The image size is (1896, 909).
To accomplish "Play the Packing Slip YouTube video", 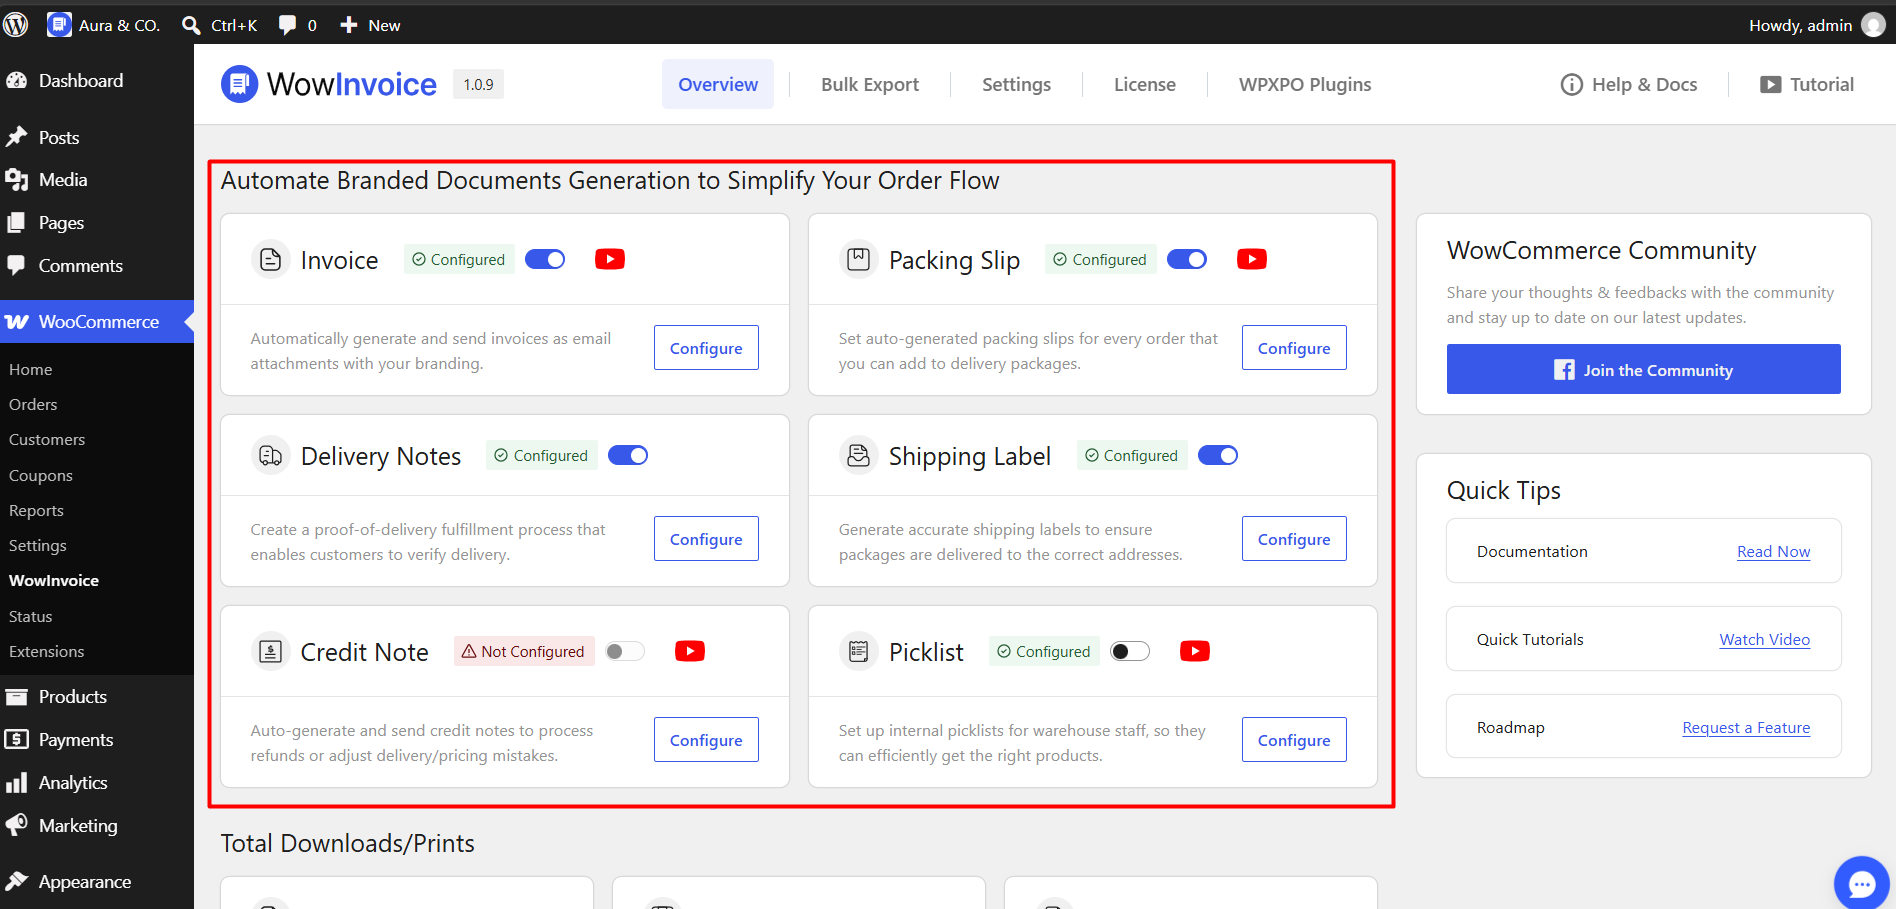I will [1252, 259].
